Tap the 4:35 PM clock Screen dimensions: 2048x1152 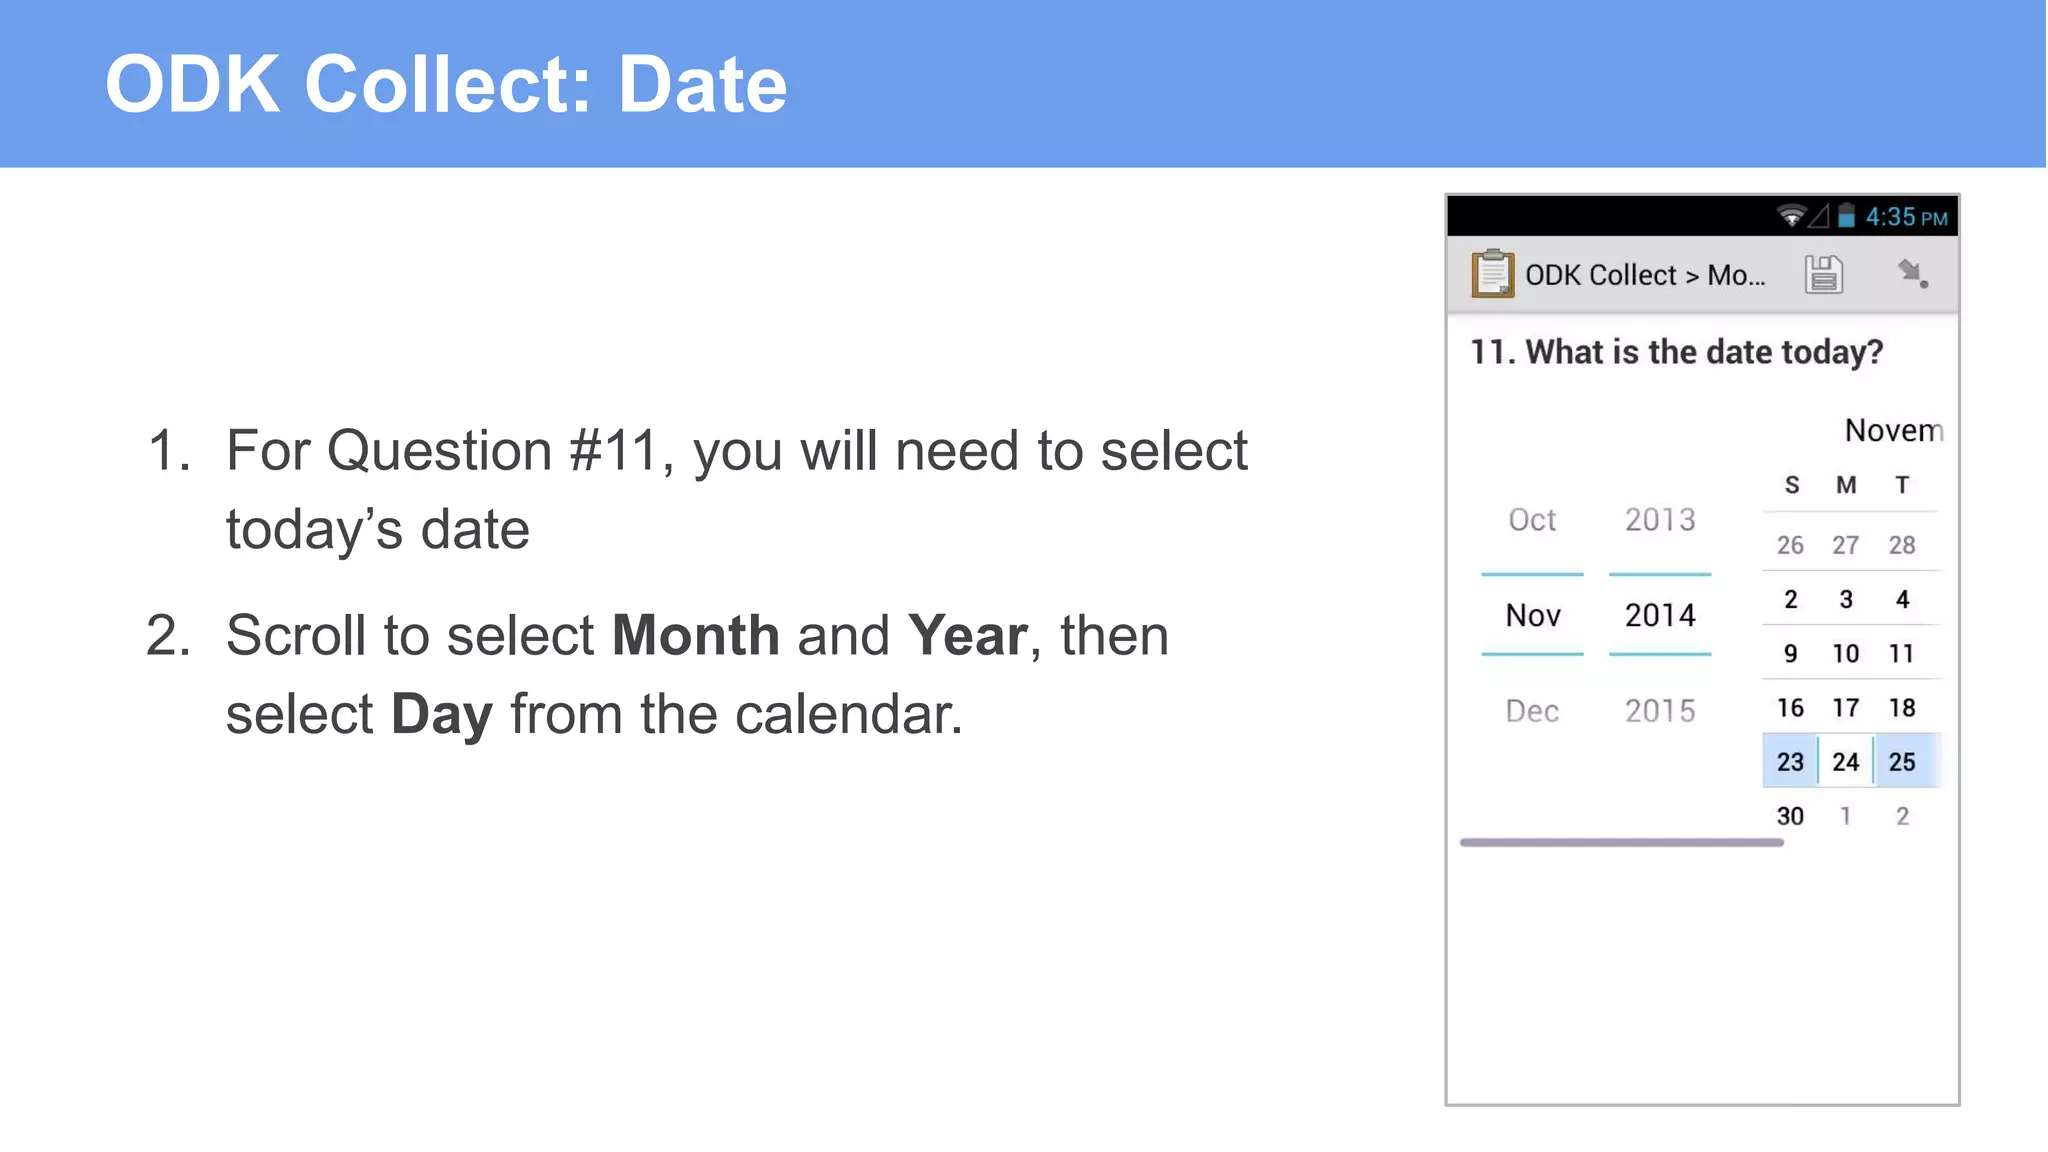[x=1905, y=217]
